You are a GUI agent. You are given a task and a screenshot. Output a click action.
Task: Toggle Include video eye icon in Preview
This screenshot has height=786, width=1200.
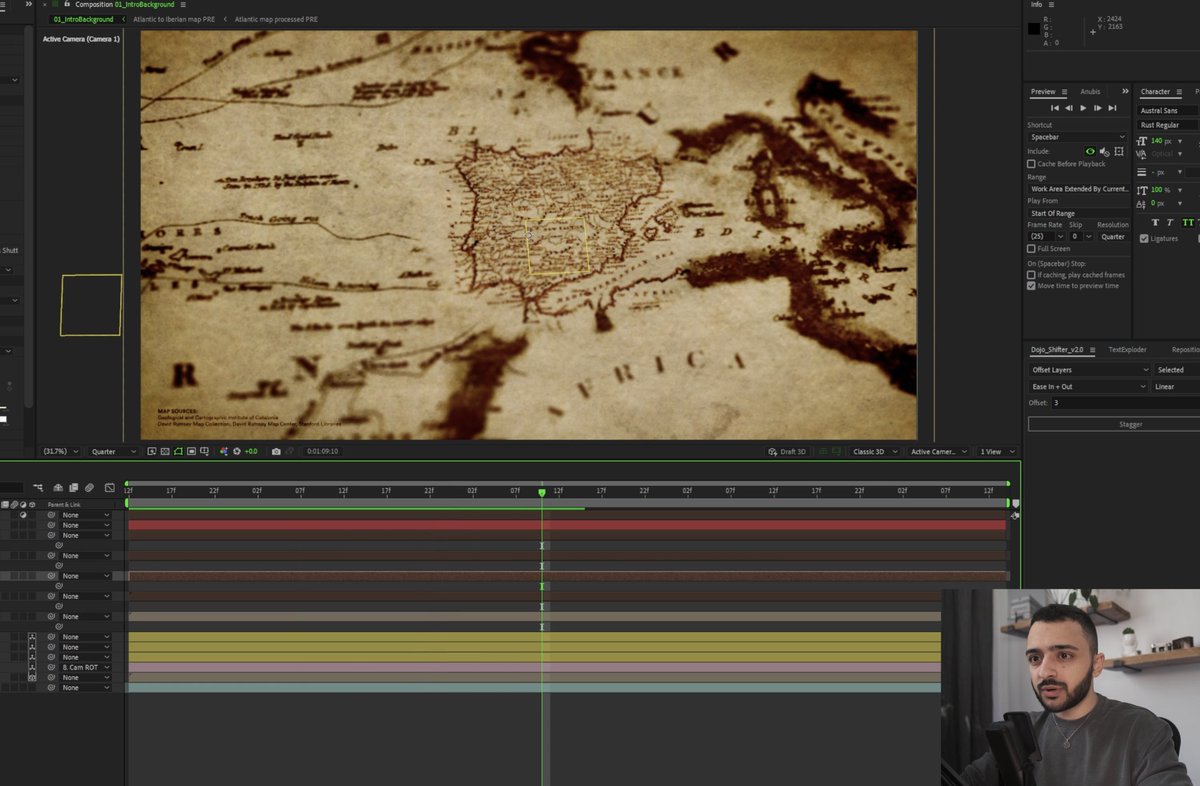point(1090,151)
